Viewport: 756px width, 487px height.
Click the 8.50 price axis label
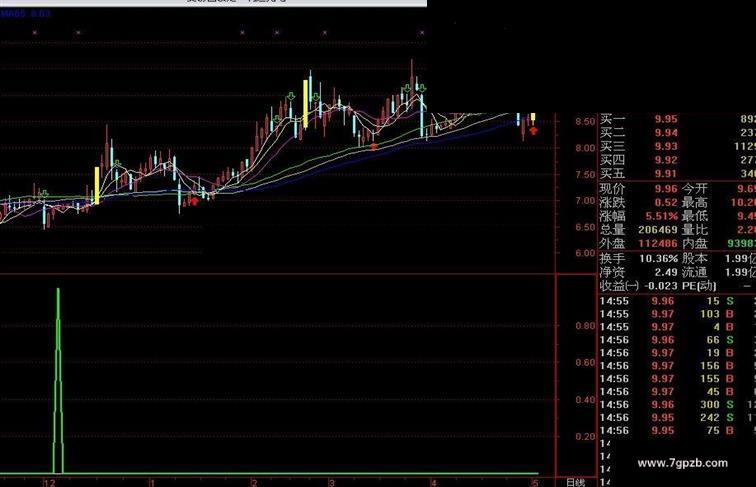click(x=585, y=122)
